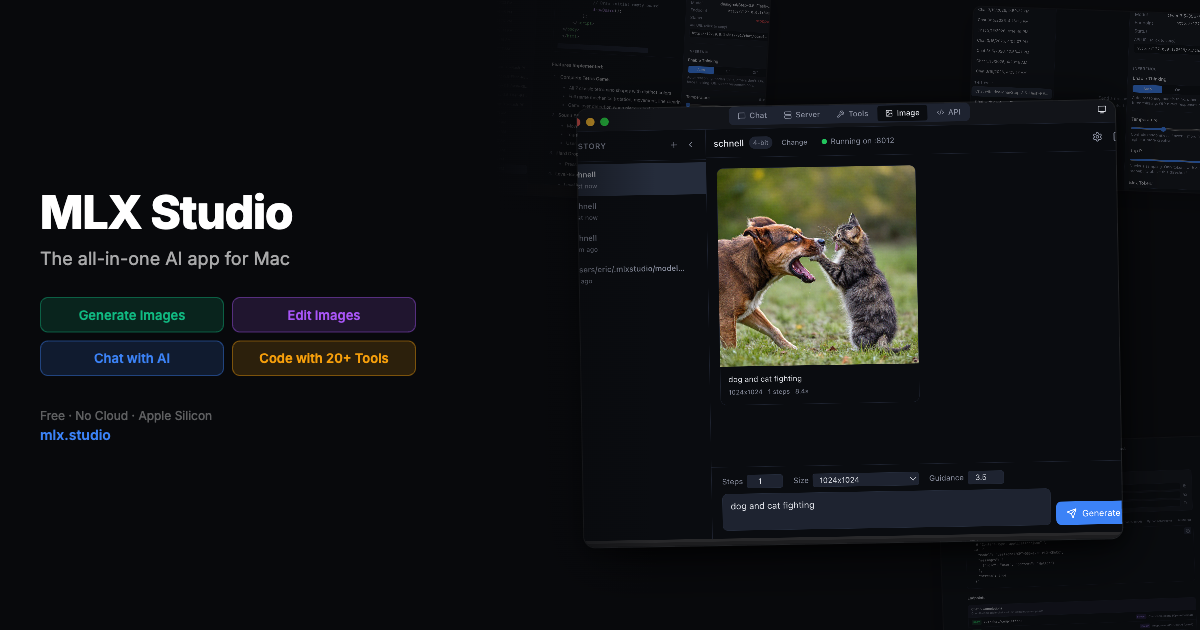Click the generated dog and cat image

pos(817,266)
